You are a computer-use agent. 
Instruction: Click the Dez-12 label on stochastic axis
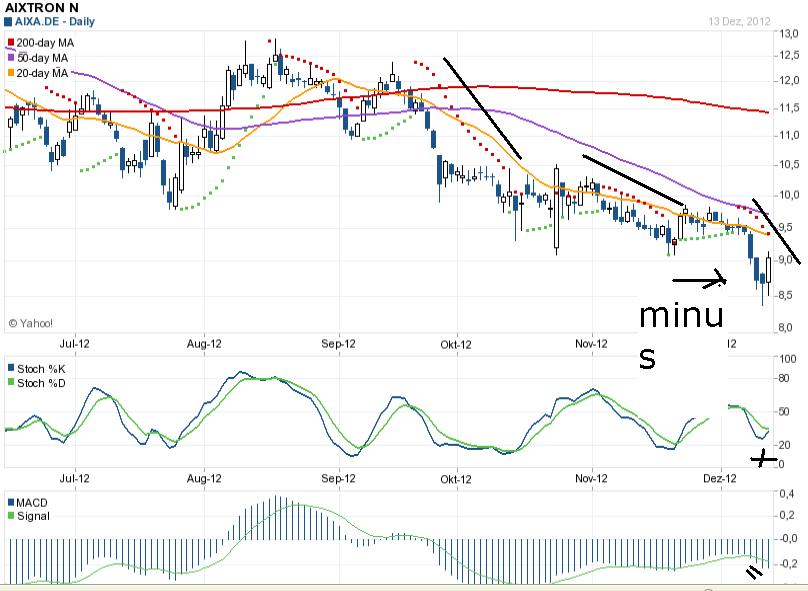point(720,479)
